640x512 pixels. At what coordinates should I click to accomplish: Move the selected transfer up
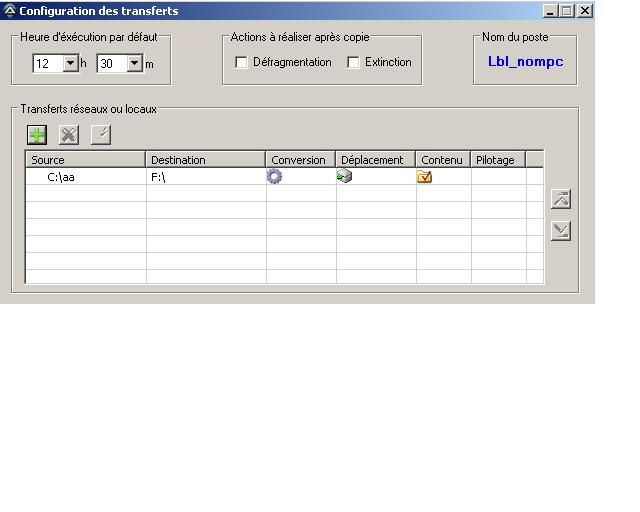click(560, 199)
